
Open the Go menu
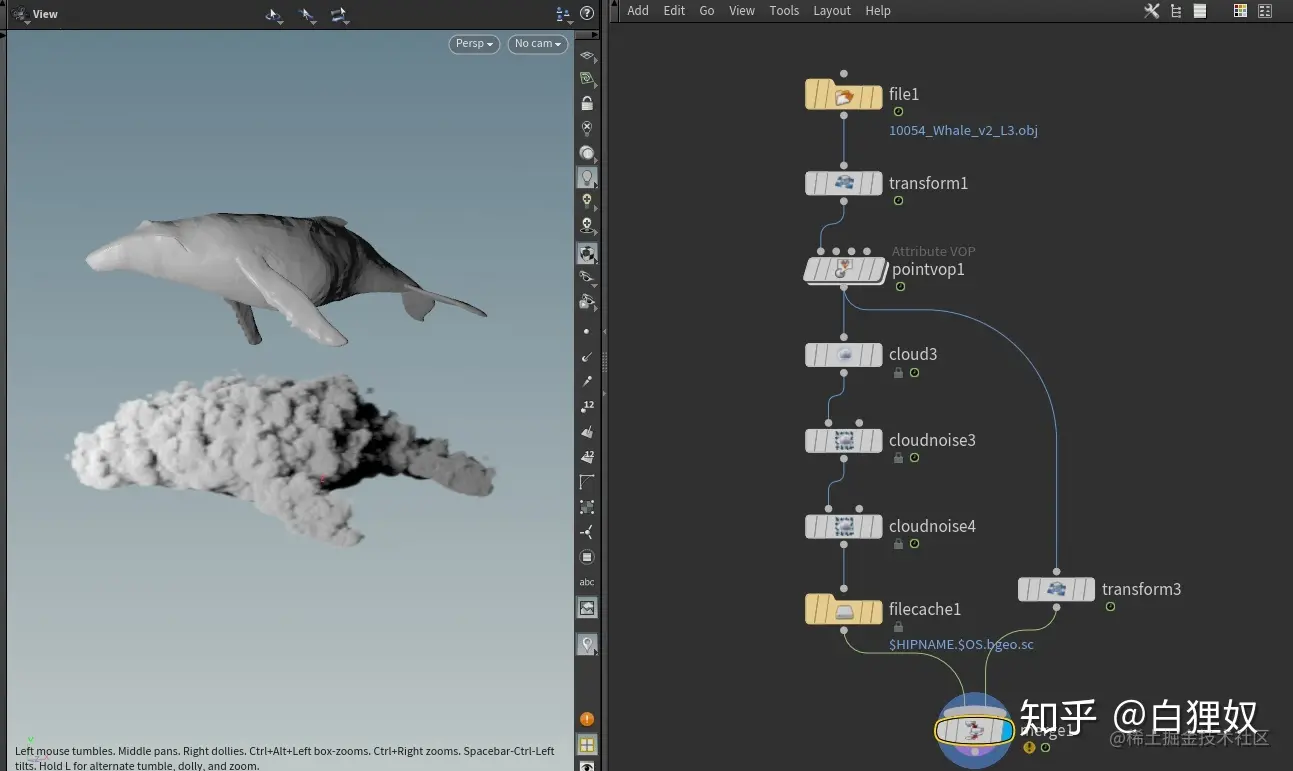(707, 11)
